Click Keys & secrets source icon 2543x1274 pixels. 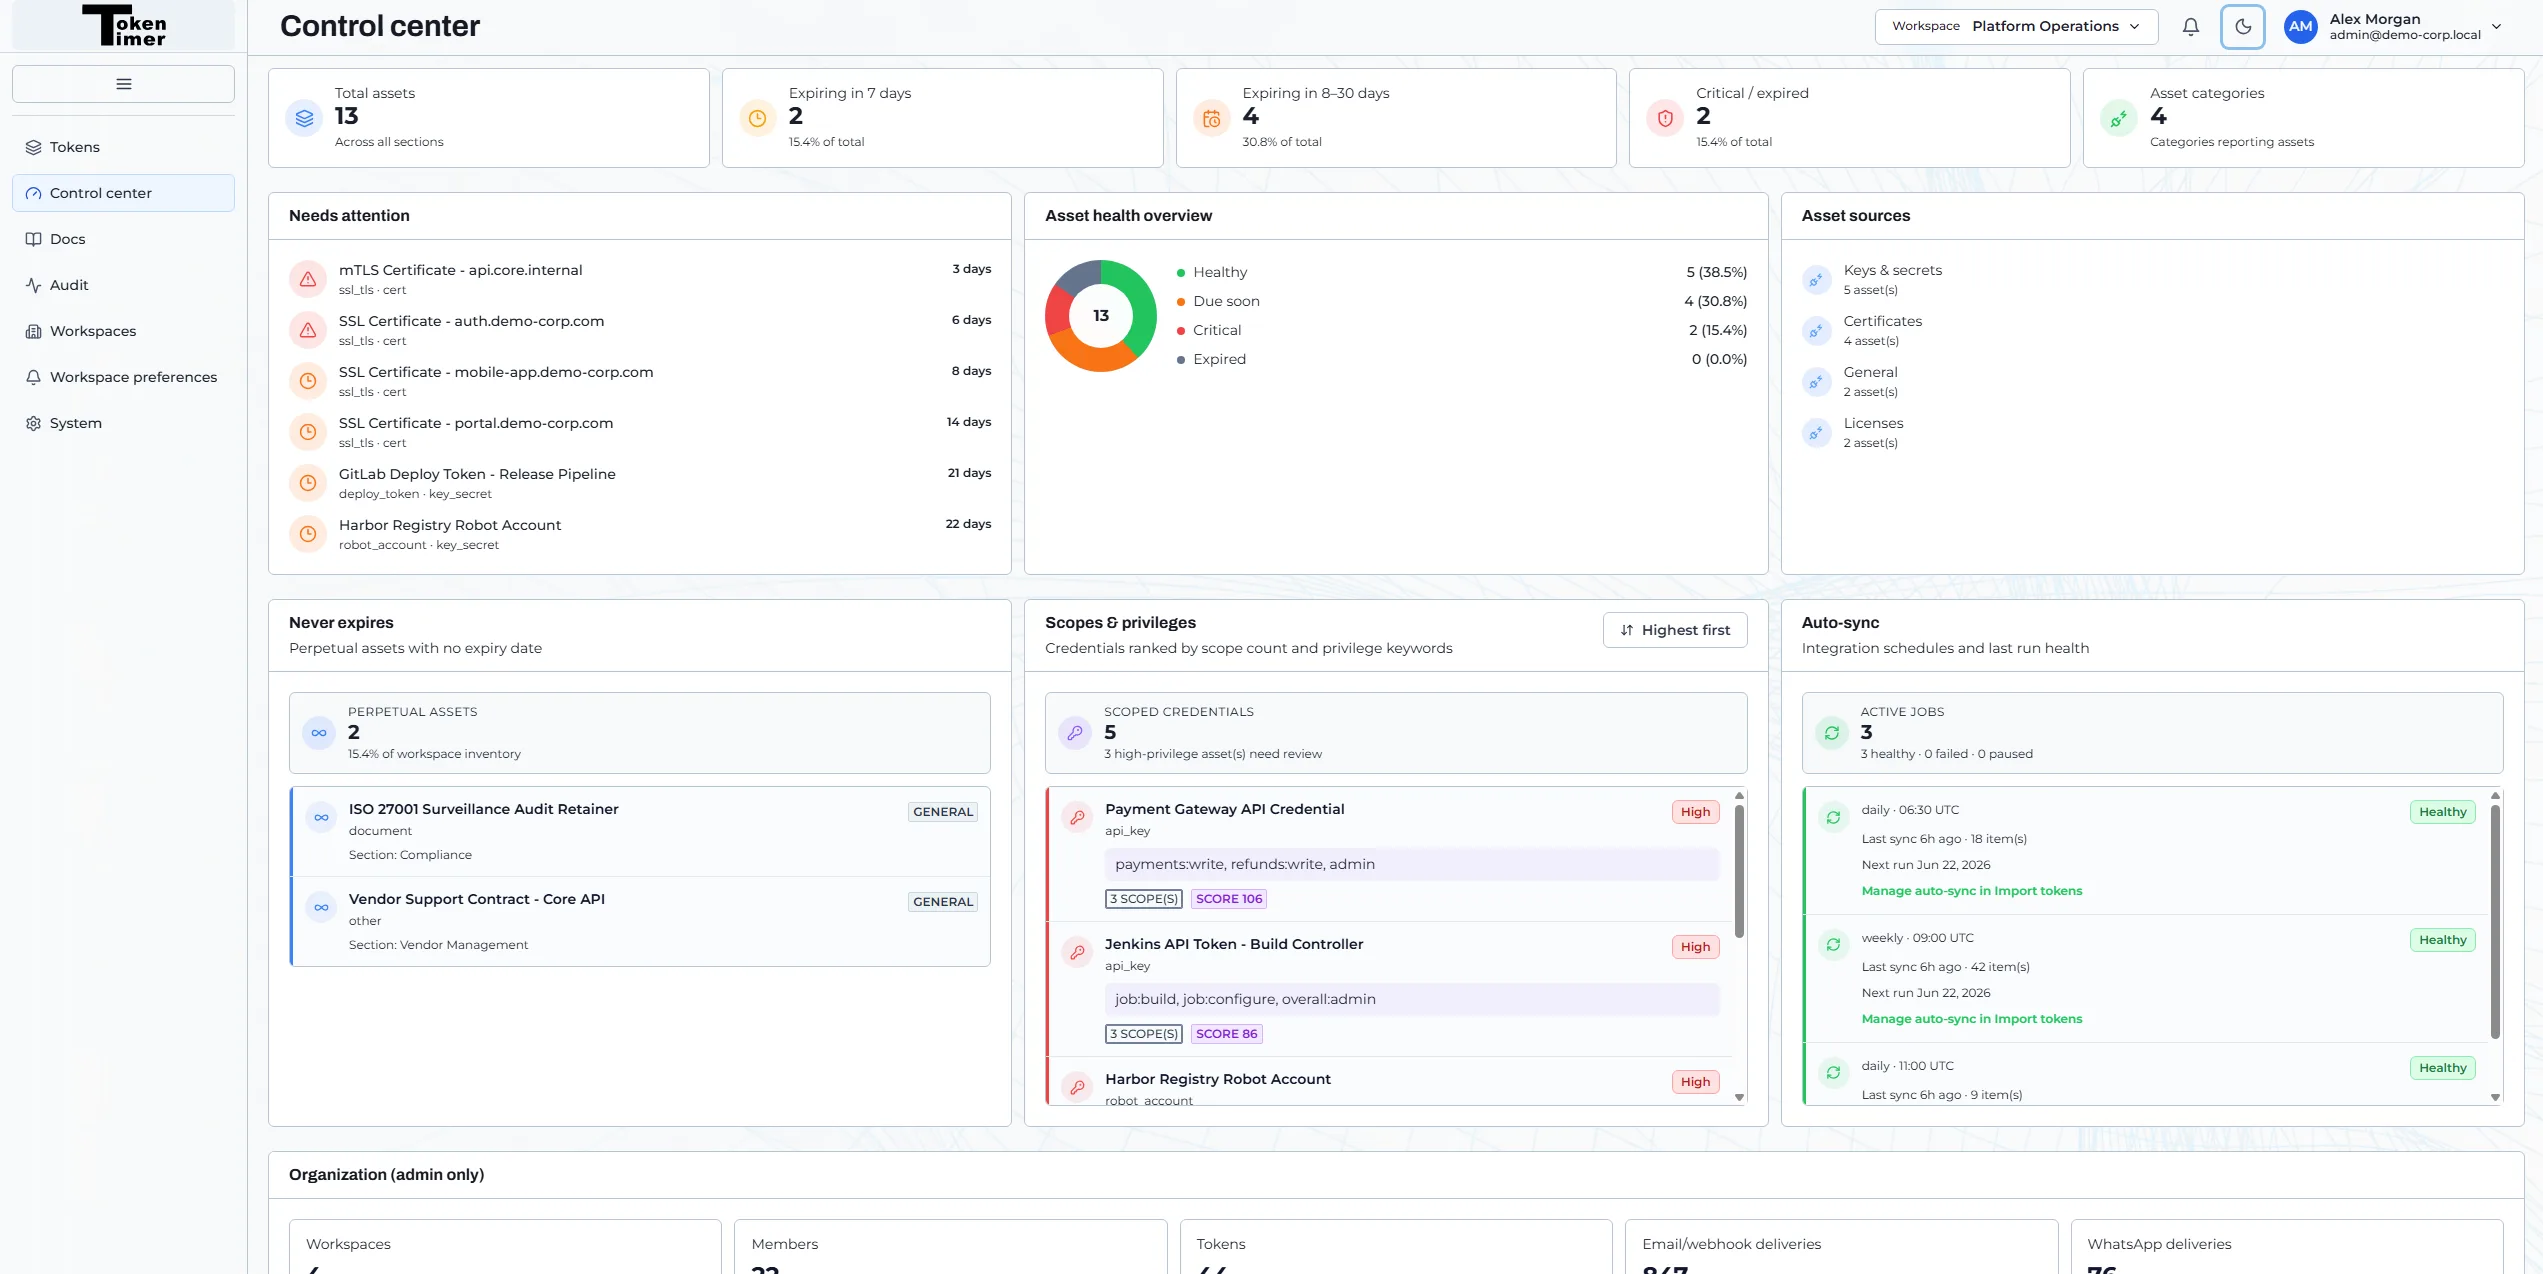[x=1816, y=280]
